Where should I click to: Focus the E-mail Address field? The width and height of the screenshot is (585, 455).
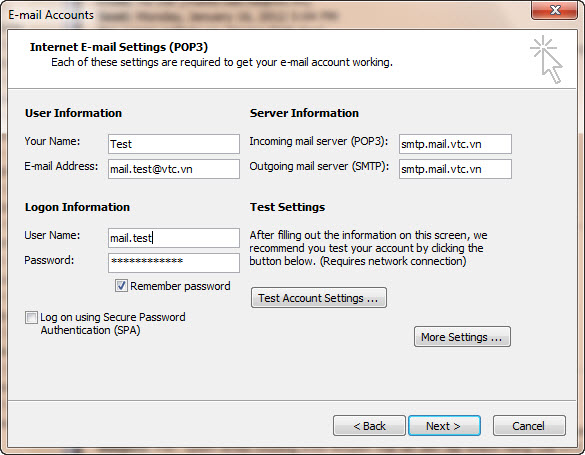174,169
